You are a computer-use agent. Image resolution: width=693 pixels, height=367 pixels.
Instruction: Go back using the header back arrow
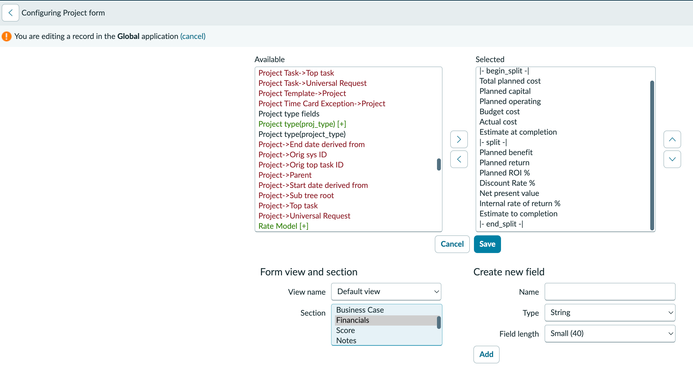pyautogui.click(x=10, y=13)
